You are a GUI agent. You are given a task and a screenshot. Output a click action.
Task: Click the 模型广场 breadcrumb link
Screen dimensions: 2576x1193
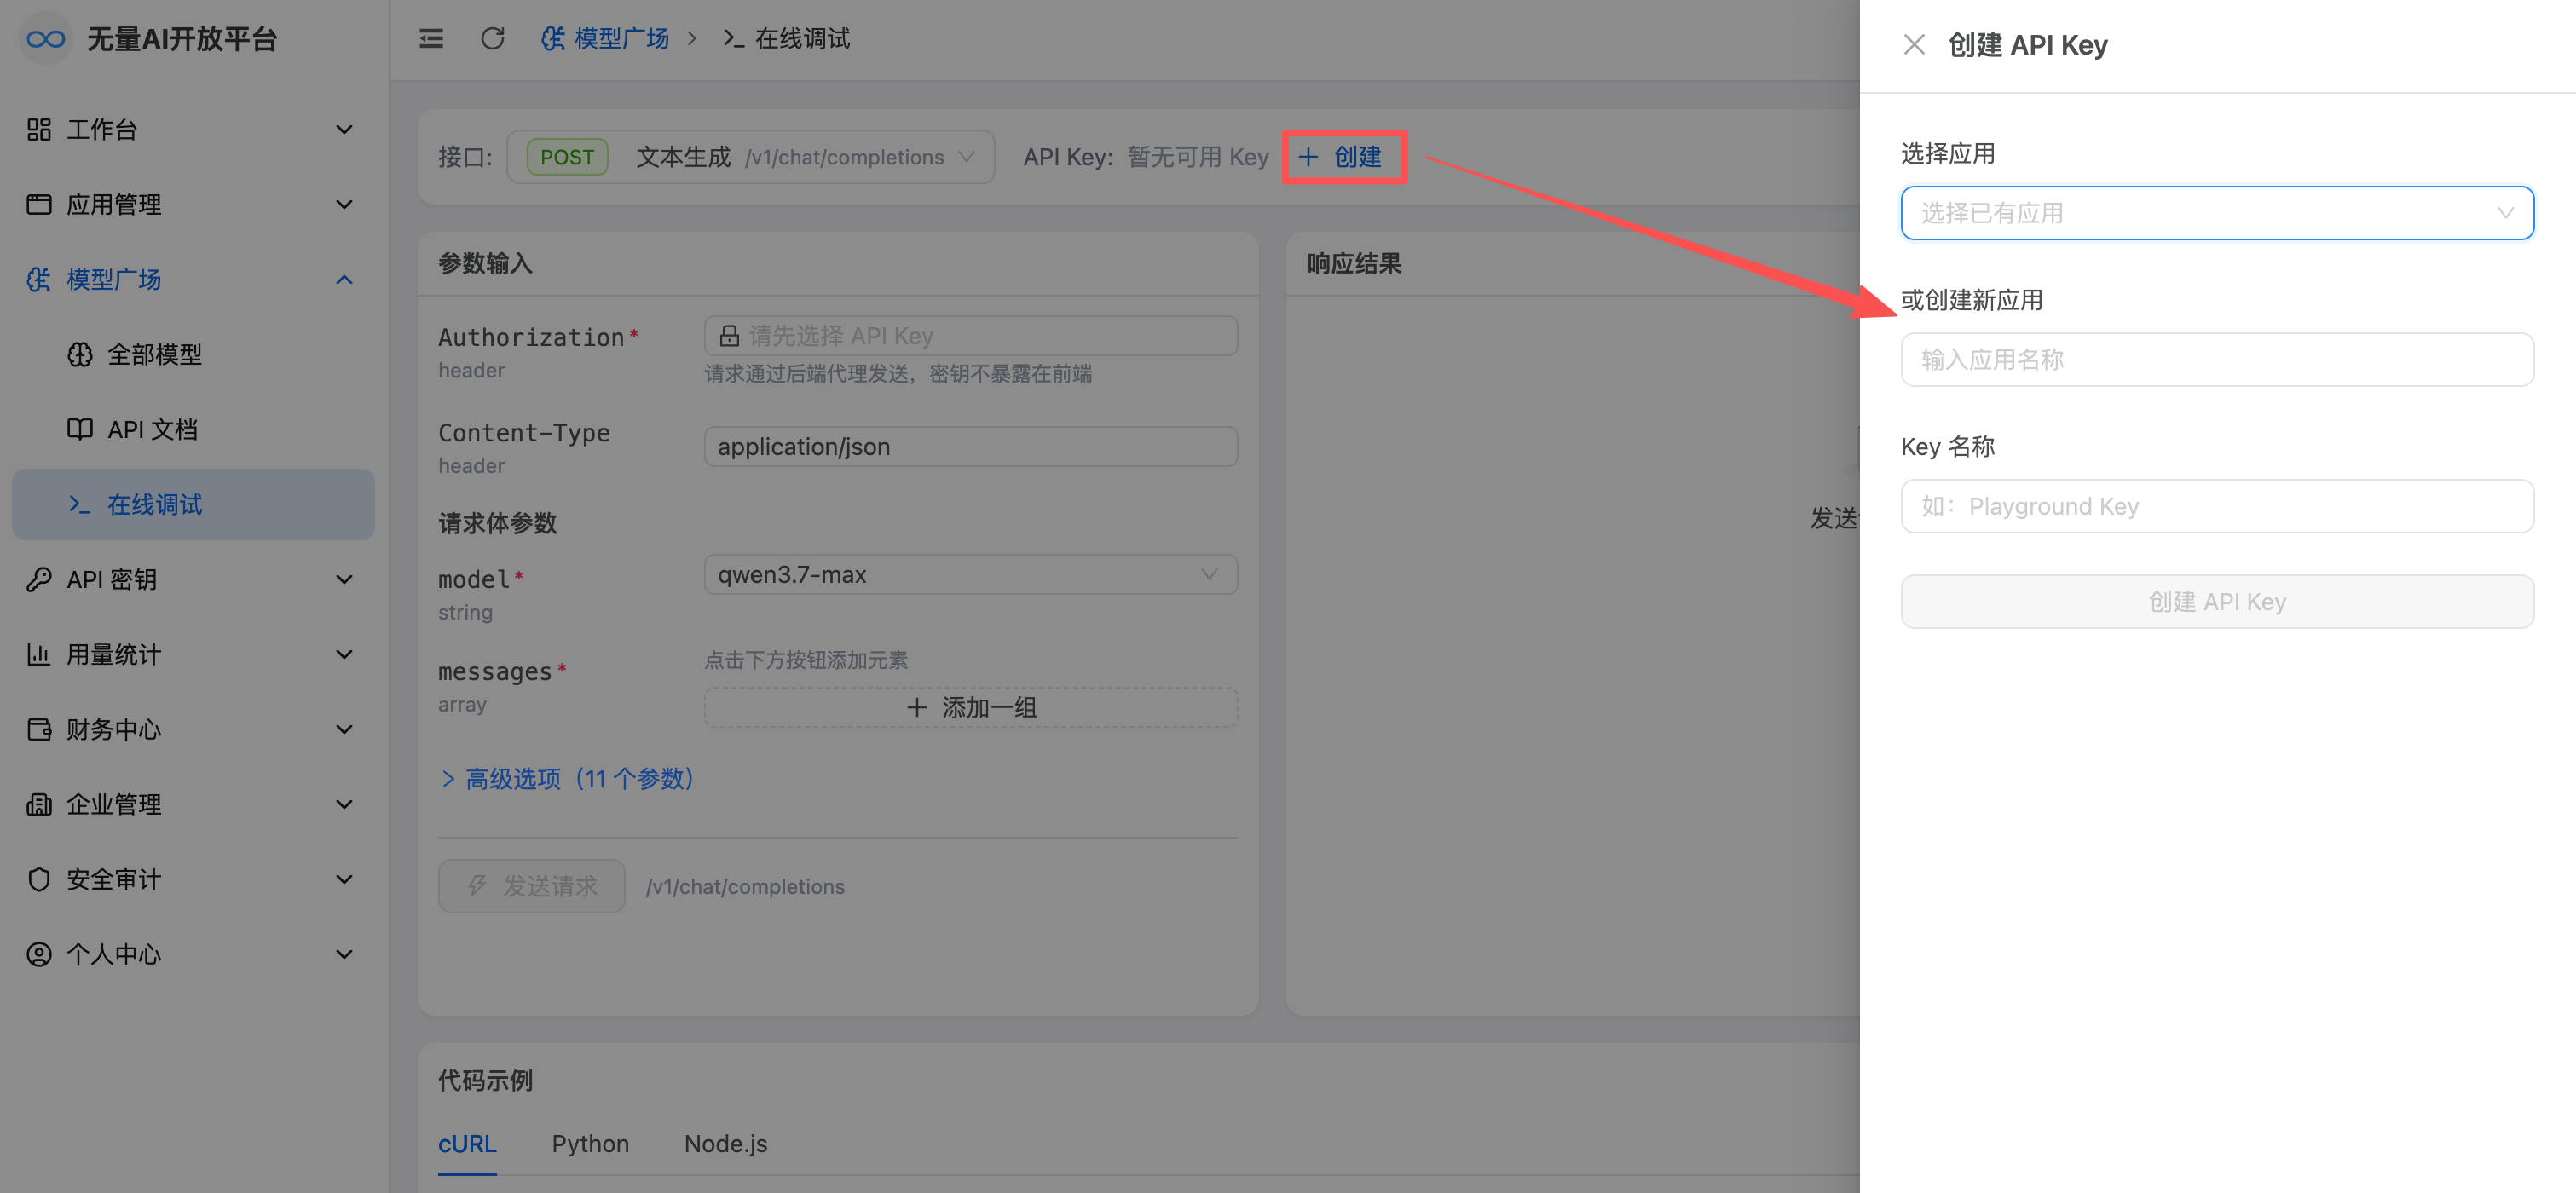click(605, 39)
